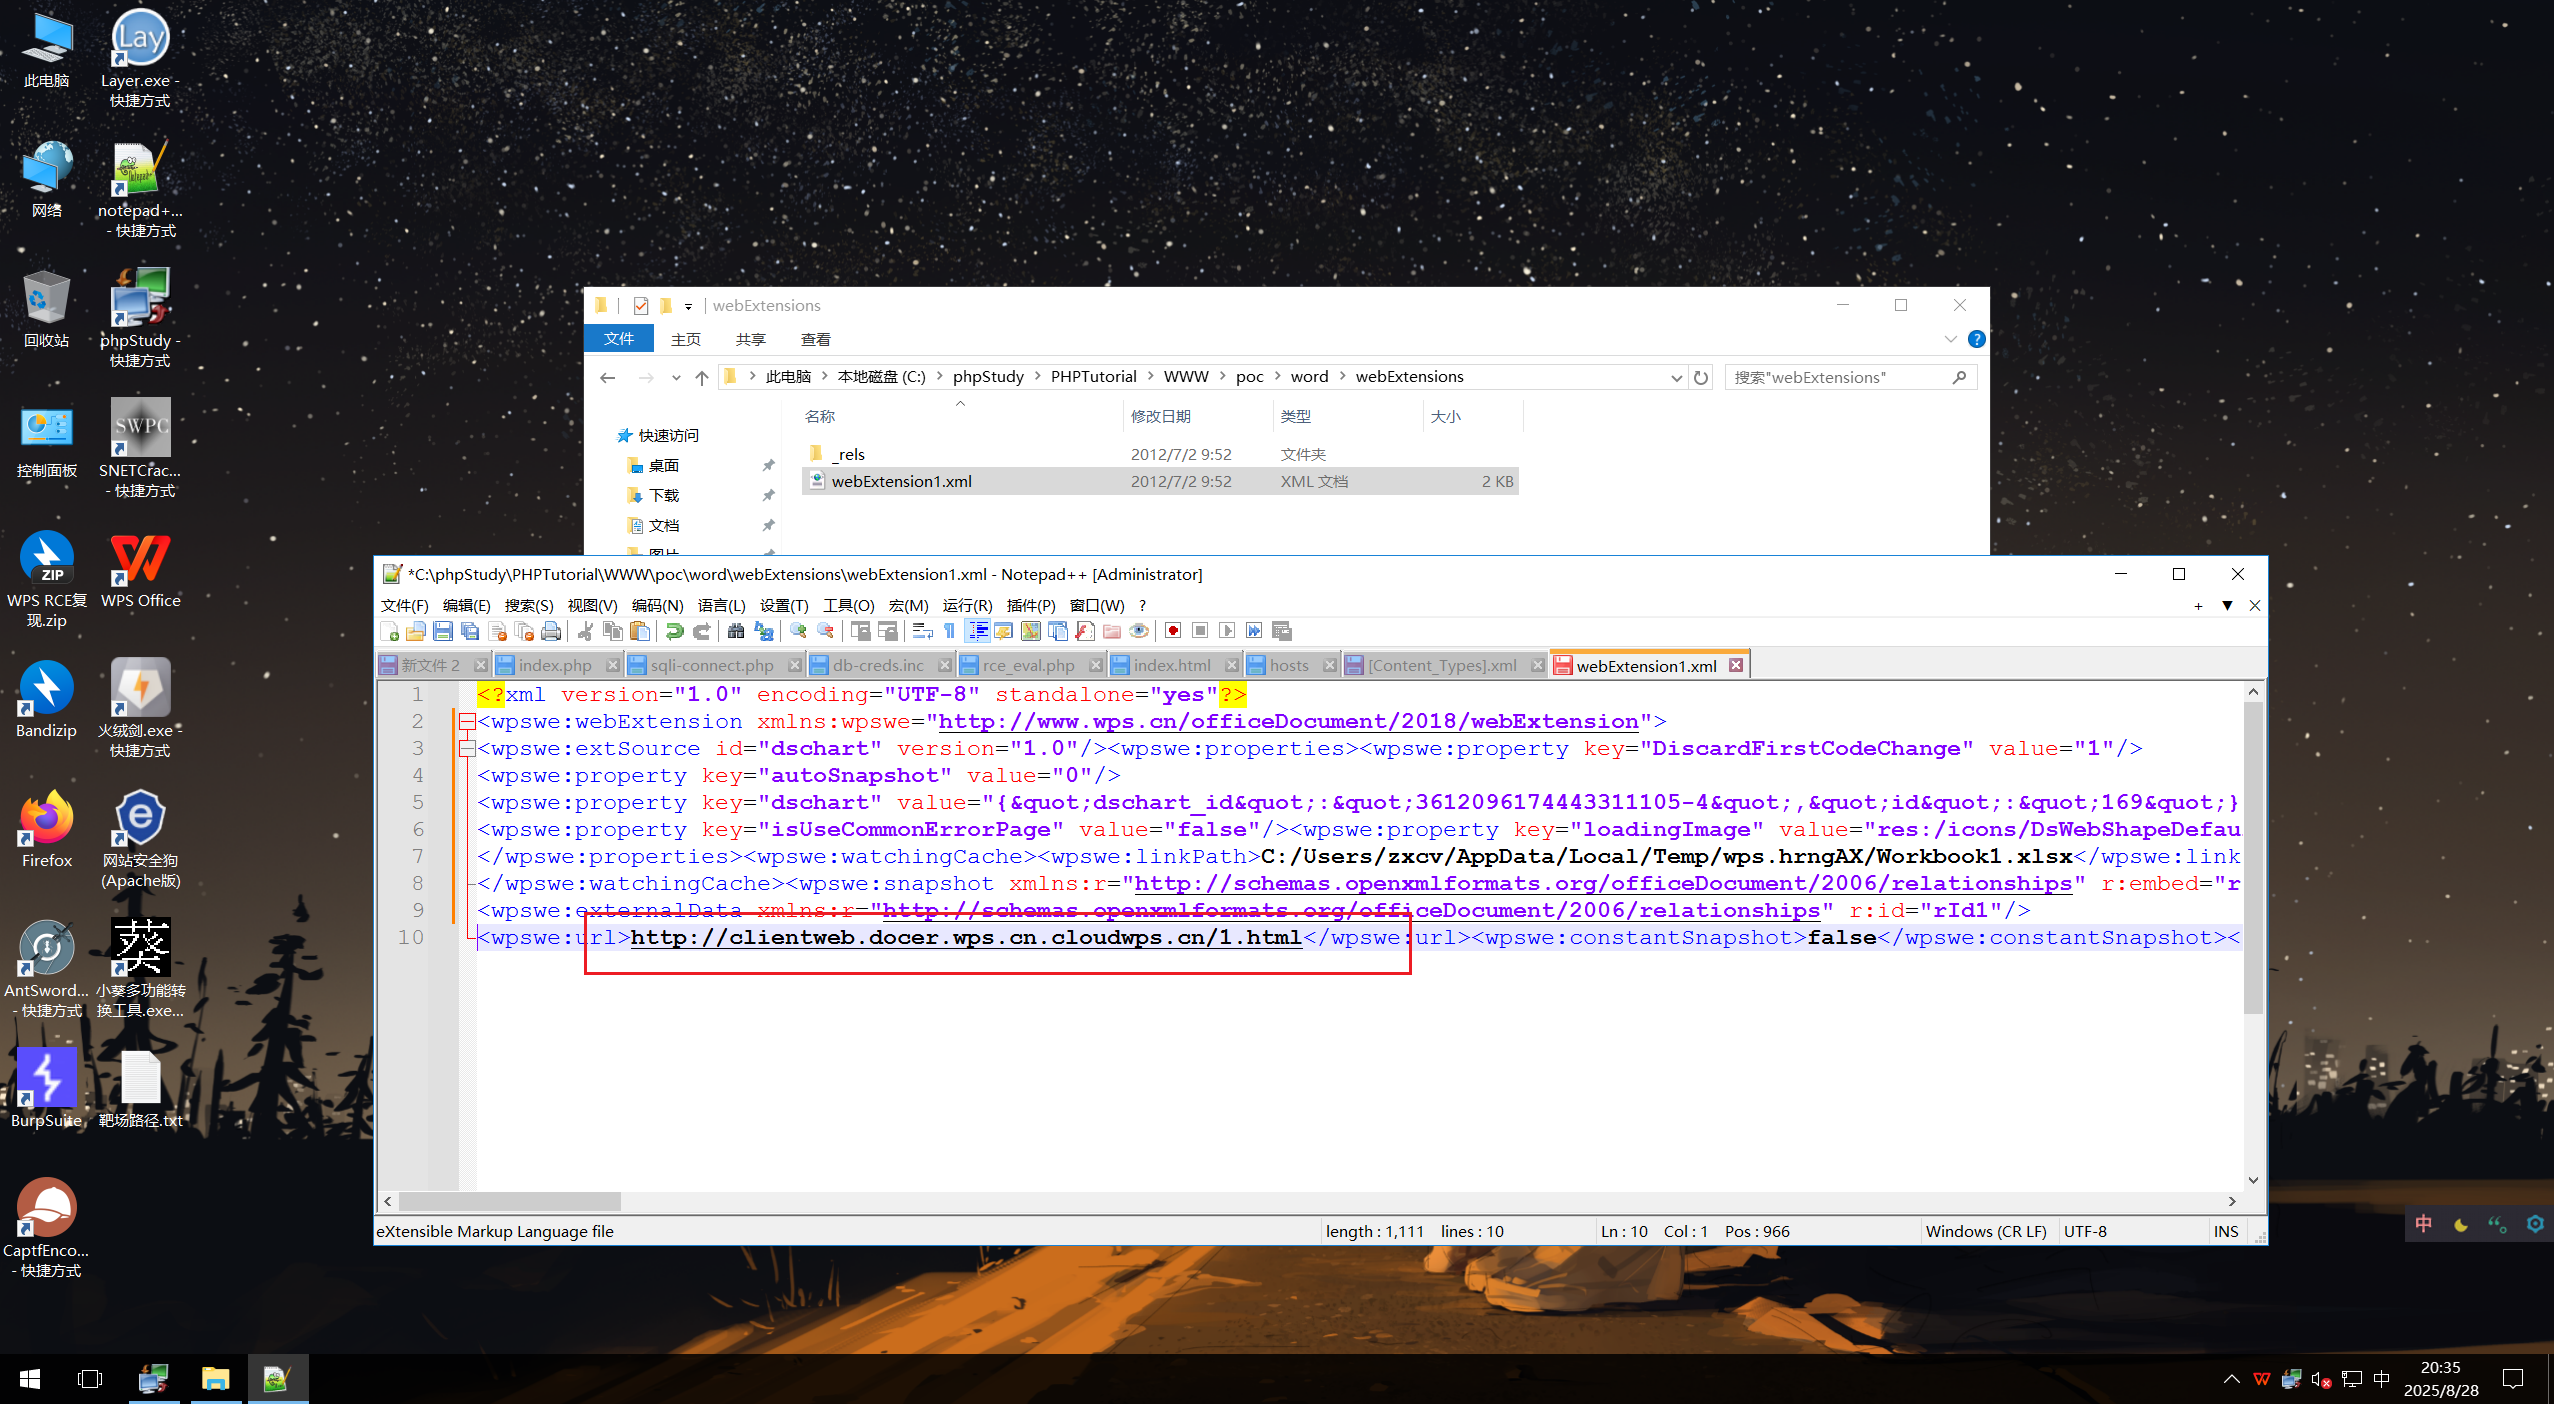This screenshot has width=2554, height=1404.
Task: Click the Find binoculars icon
Action: pos(736,631)
